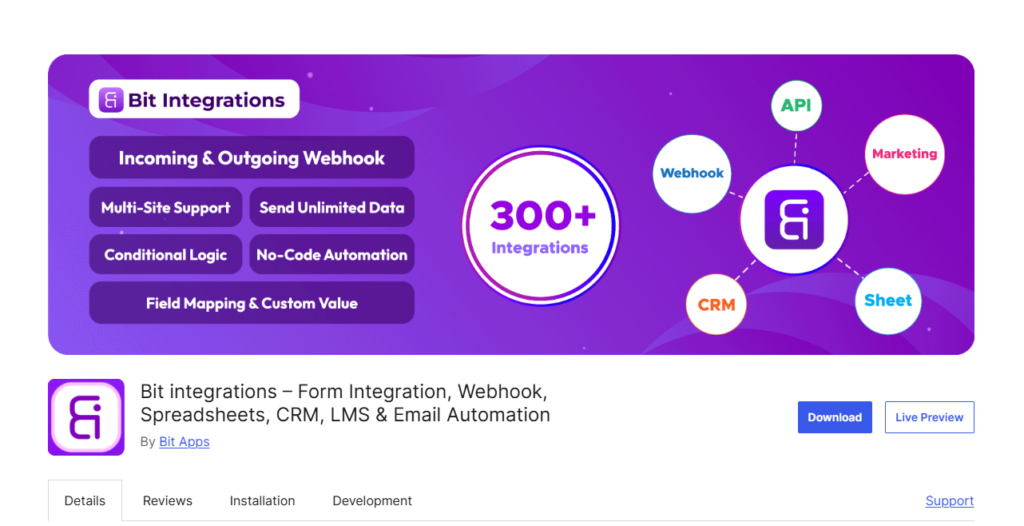Click the Download button
The height and width of the screenshot is (526, 1024).
click(x=835, y=417)
